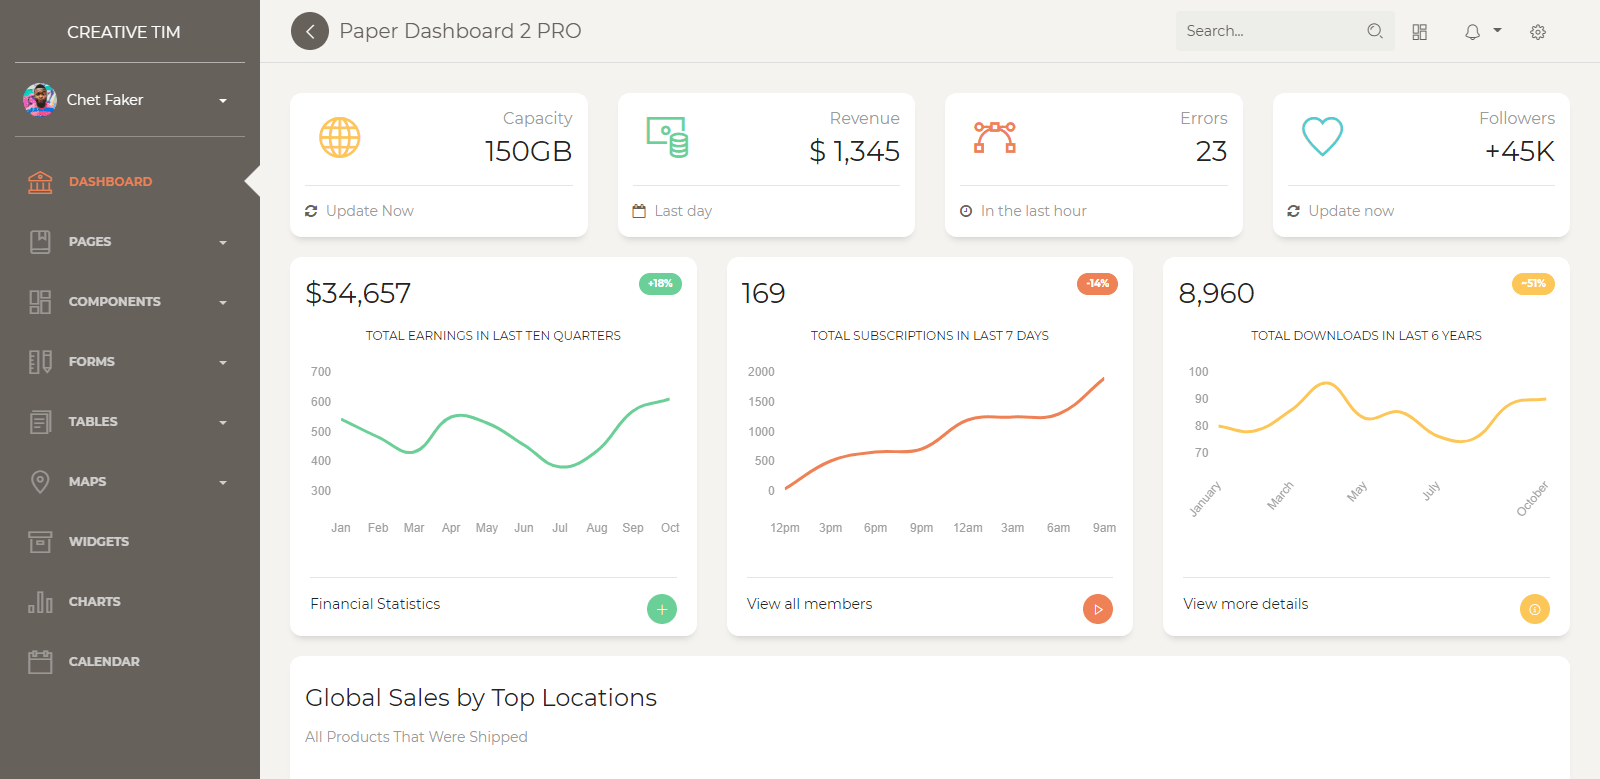Image resolution: width=1600 pixels, height=779 pixels.
Task: Click the CREATIVE TIM brand link
Action: click(124, 32)
